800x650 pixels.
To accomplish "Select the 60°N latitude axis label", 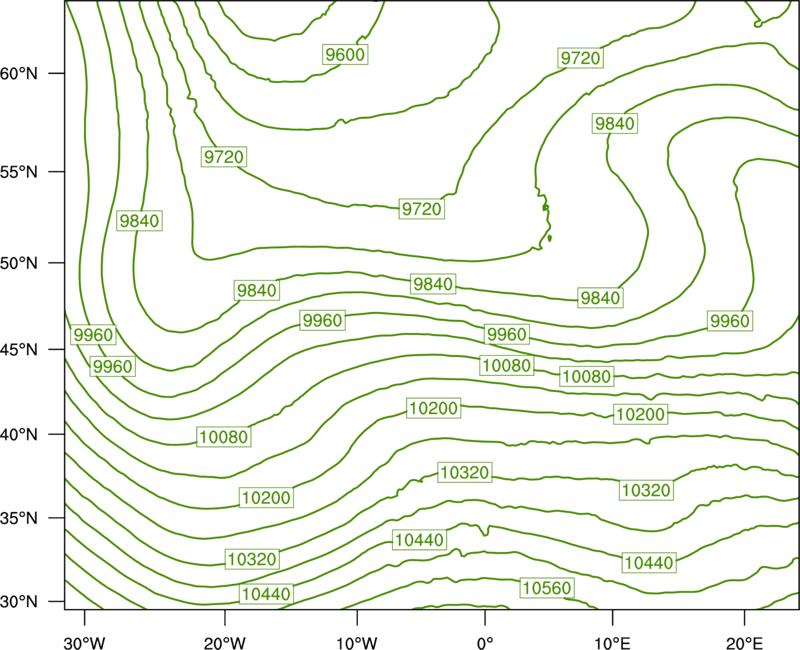I will coord(19,73).
